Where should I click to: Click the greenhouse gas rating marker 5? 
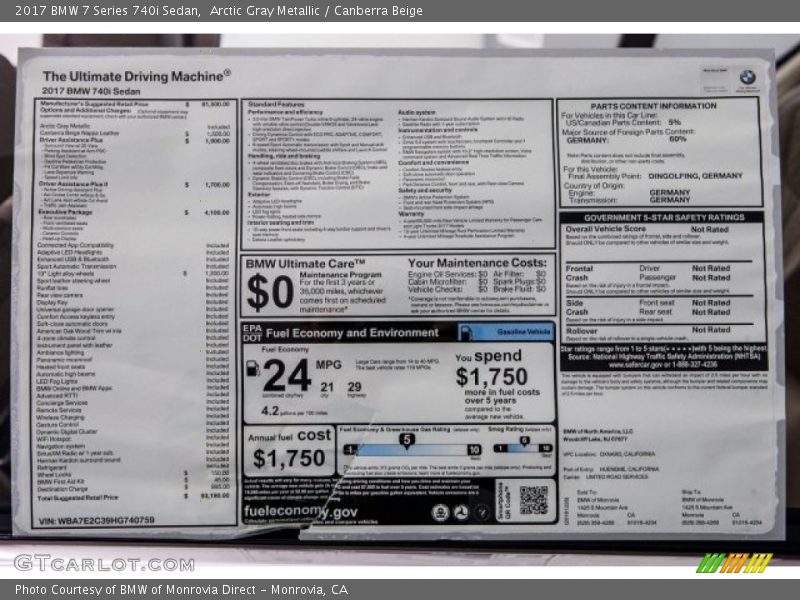pos(407,440)
